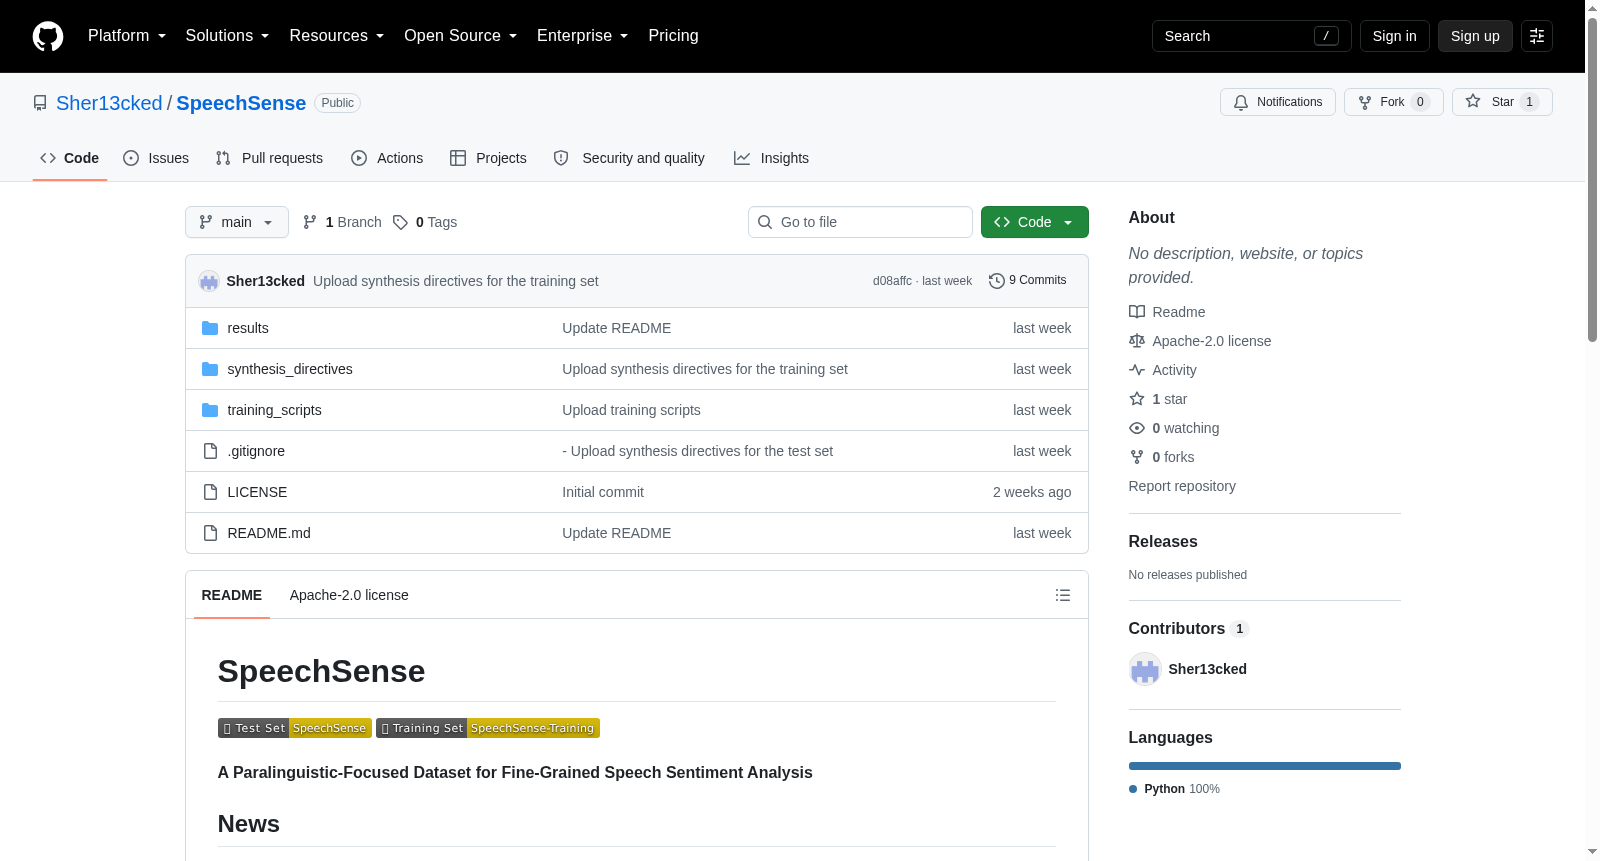Open the results folder icon
The width and height of the screenshot is (1600, 861).
pos(210,328)
